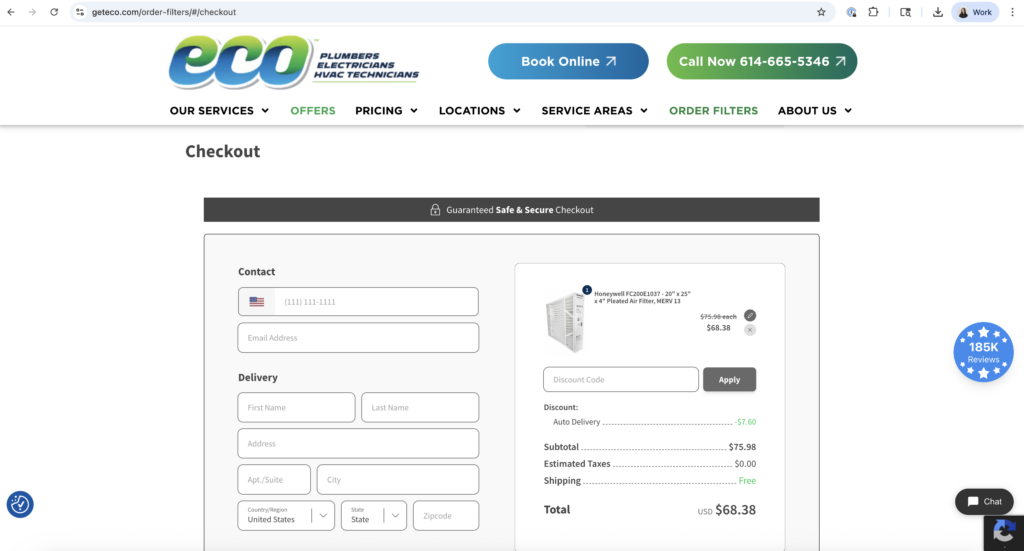Open the Work profile menu
Viewport: 1024px width, 551px height.
975,12
